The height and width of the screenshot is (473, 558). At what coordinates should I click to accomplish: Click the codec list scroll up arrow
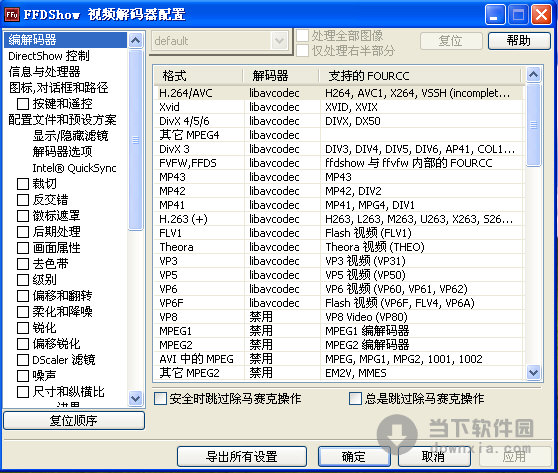[x=533, y=74]
